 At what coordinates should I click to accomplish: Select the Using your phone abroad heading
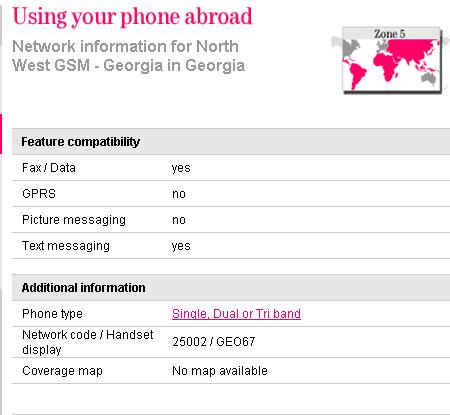point(132,16)
